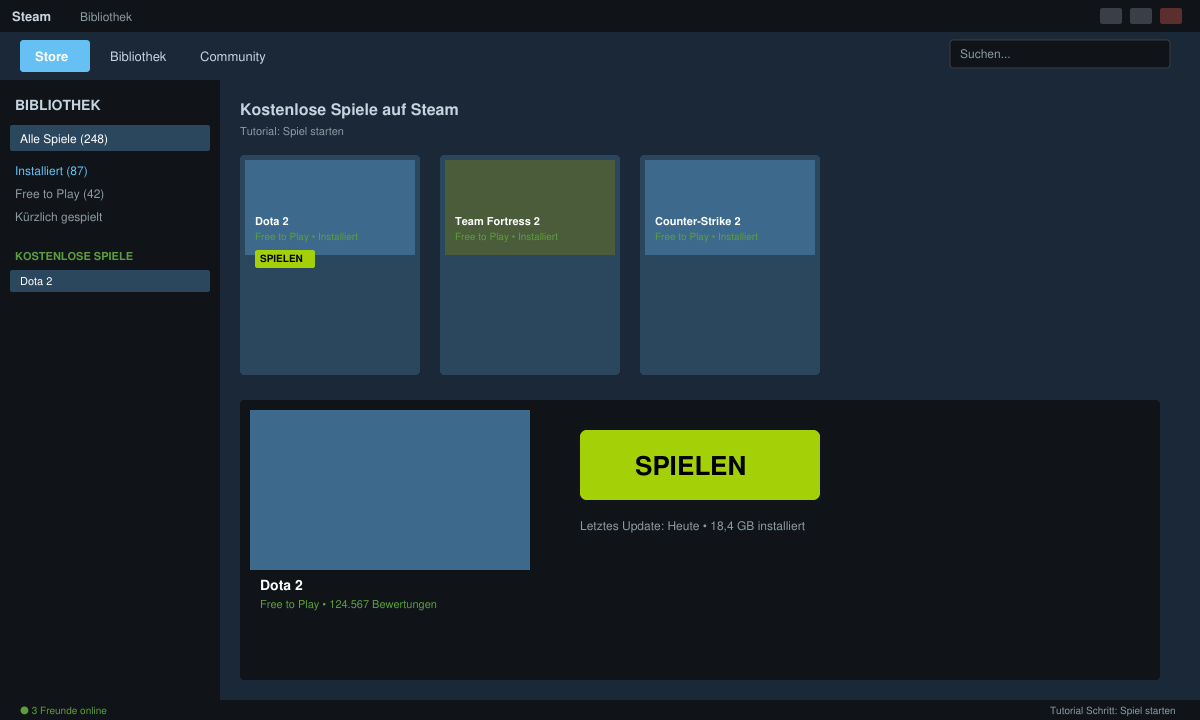Open the Team Fortress 2 game card
The height and width of the screenshot is (720, 1200).
pyautogui.click(x=530, y=265)
